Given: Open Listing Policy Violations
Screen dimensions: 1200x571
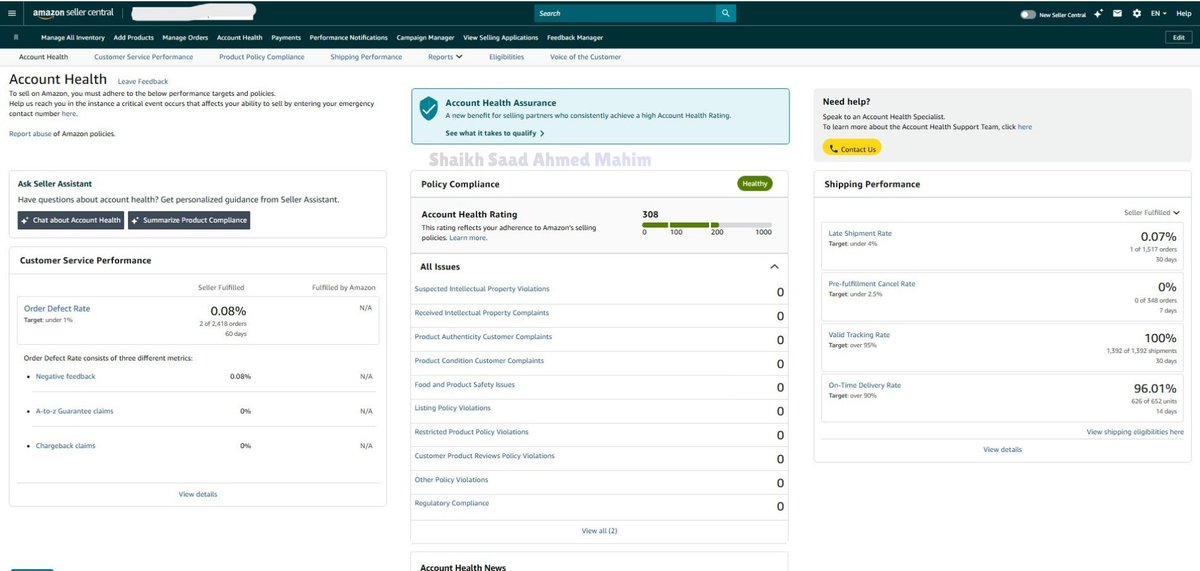Looking at the screenshot, I should click(x=453, y=408).
